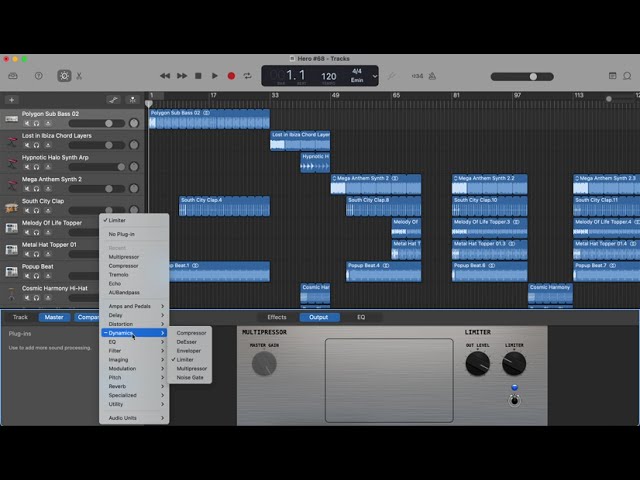Open the Quick Help icon

(x=38, y=76)
